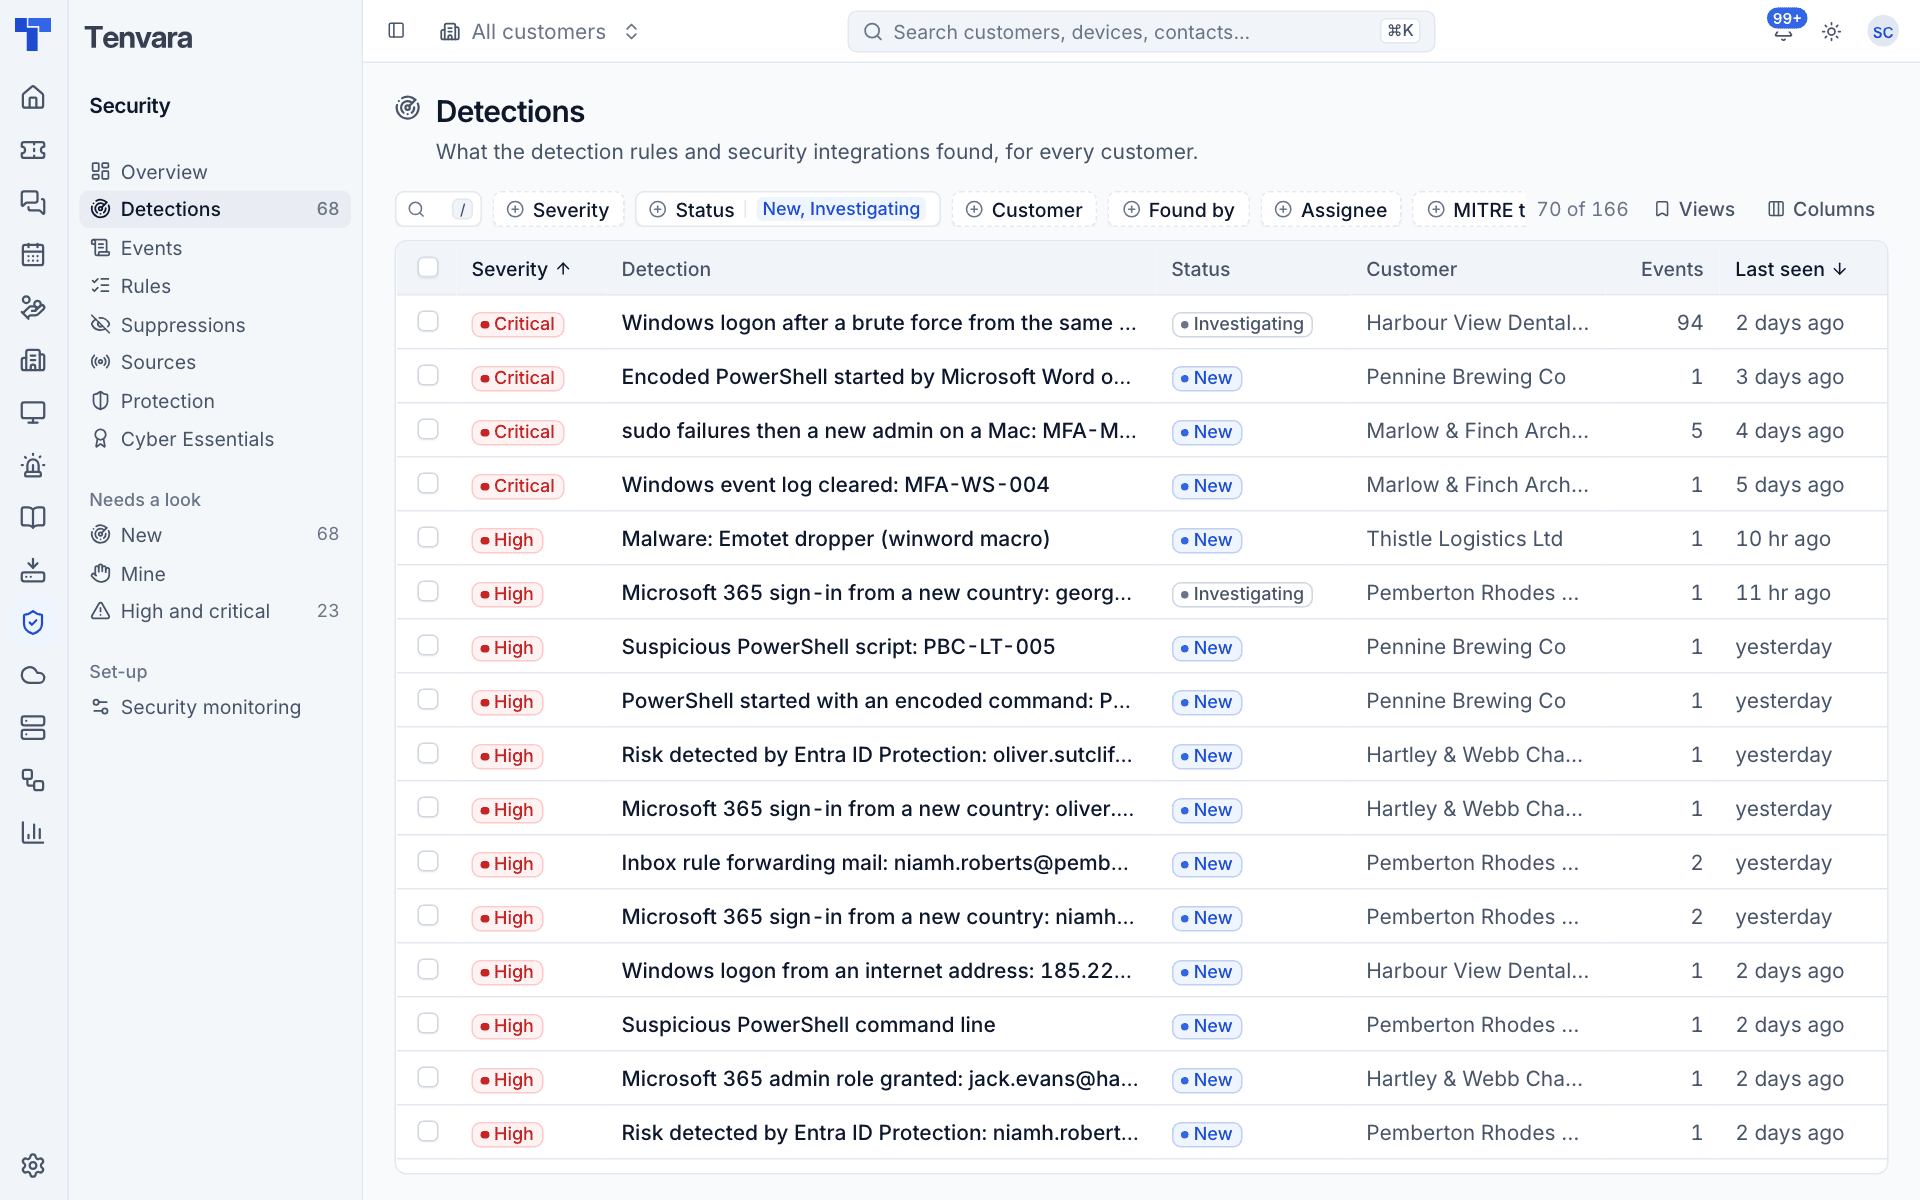Open the calendar rail icon
Image resolution: width=1920 pixels, height=1200 pixels.
33,255
